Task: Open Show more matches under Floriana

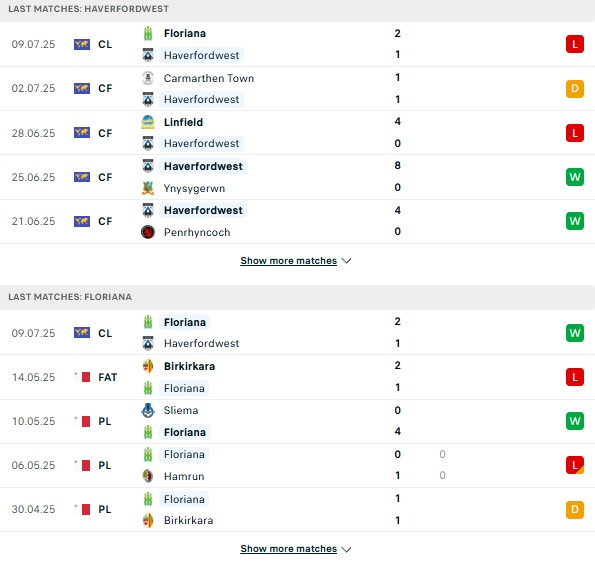Action: pyautogui.click(x=288, y=549)
